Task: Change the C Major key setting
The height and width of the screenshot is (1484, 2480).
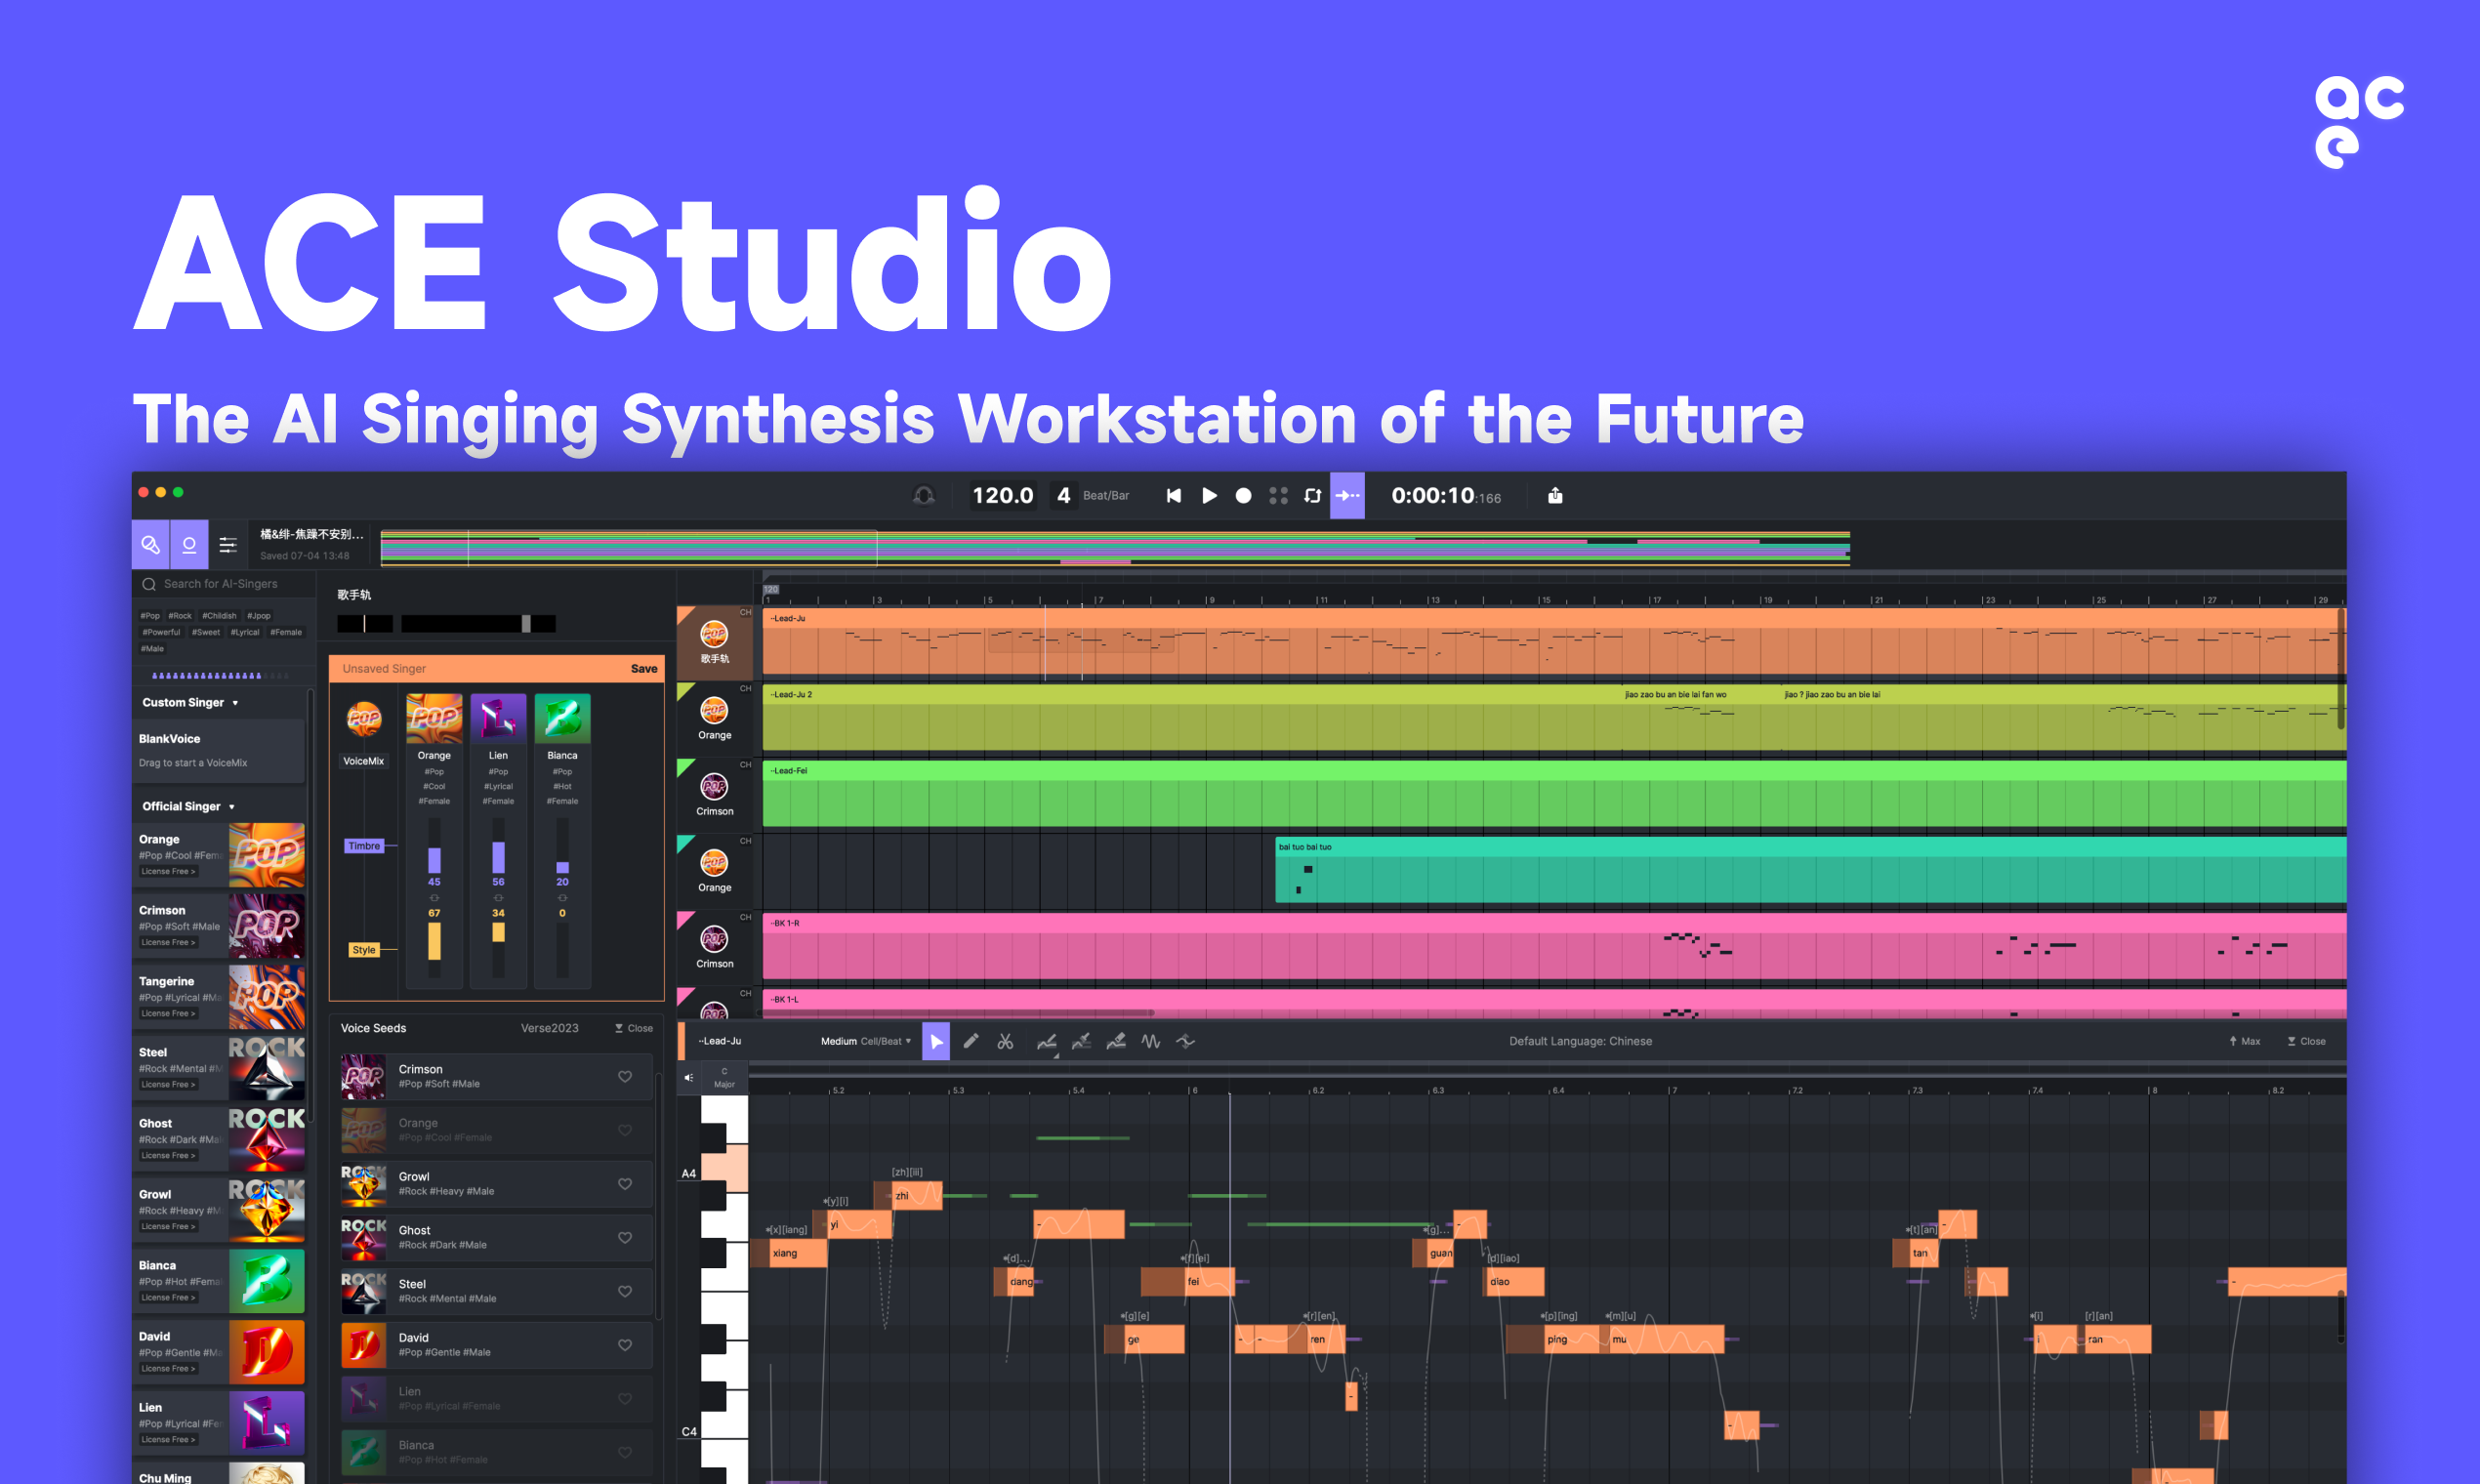Action: (725, 1078)
